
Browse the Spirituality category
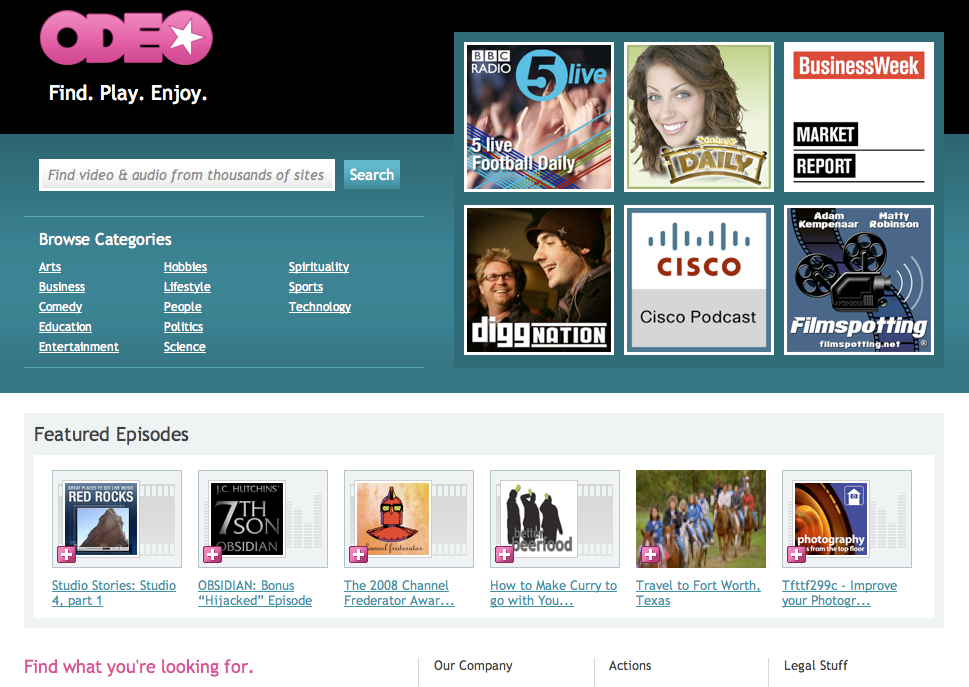point(319,267)
